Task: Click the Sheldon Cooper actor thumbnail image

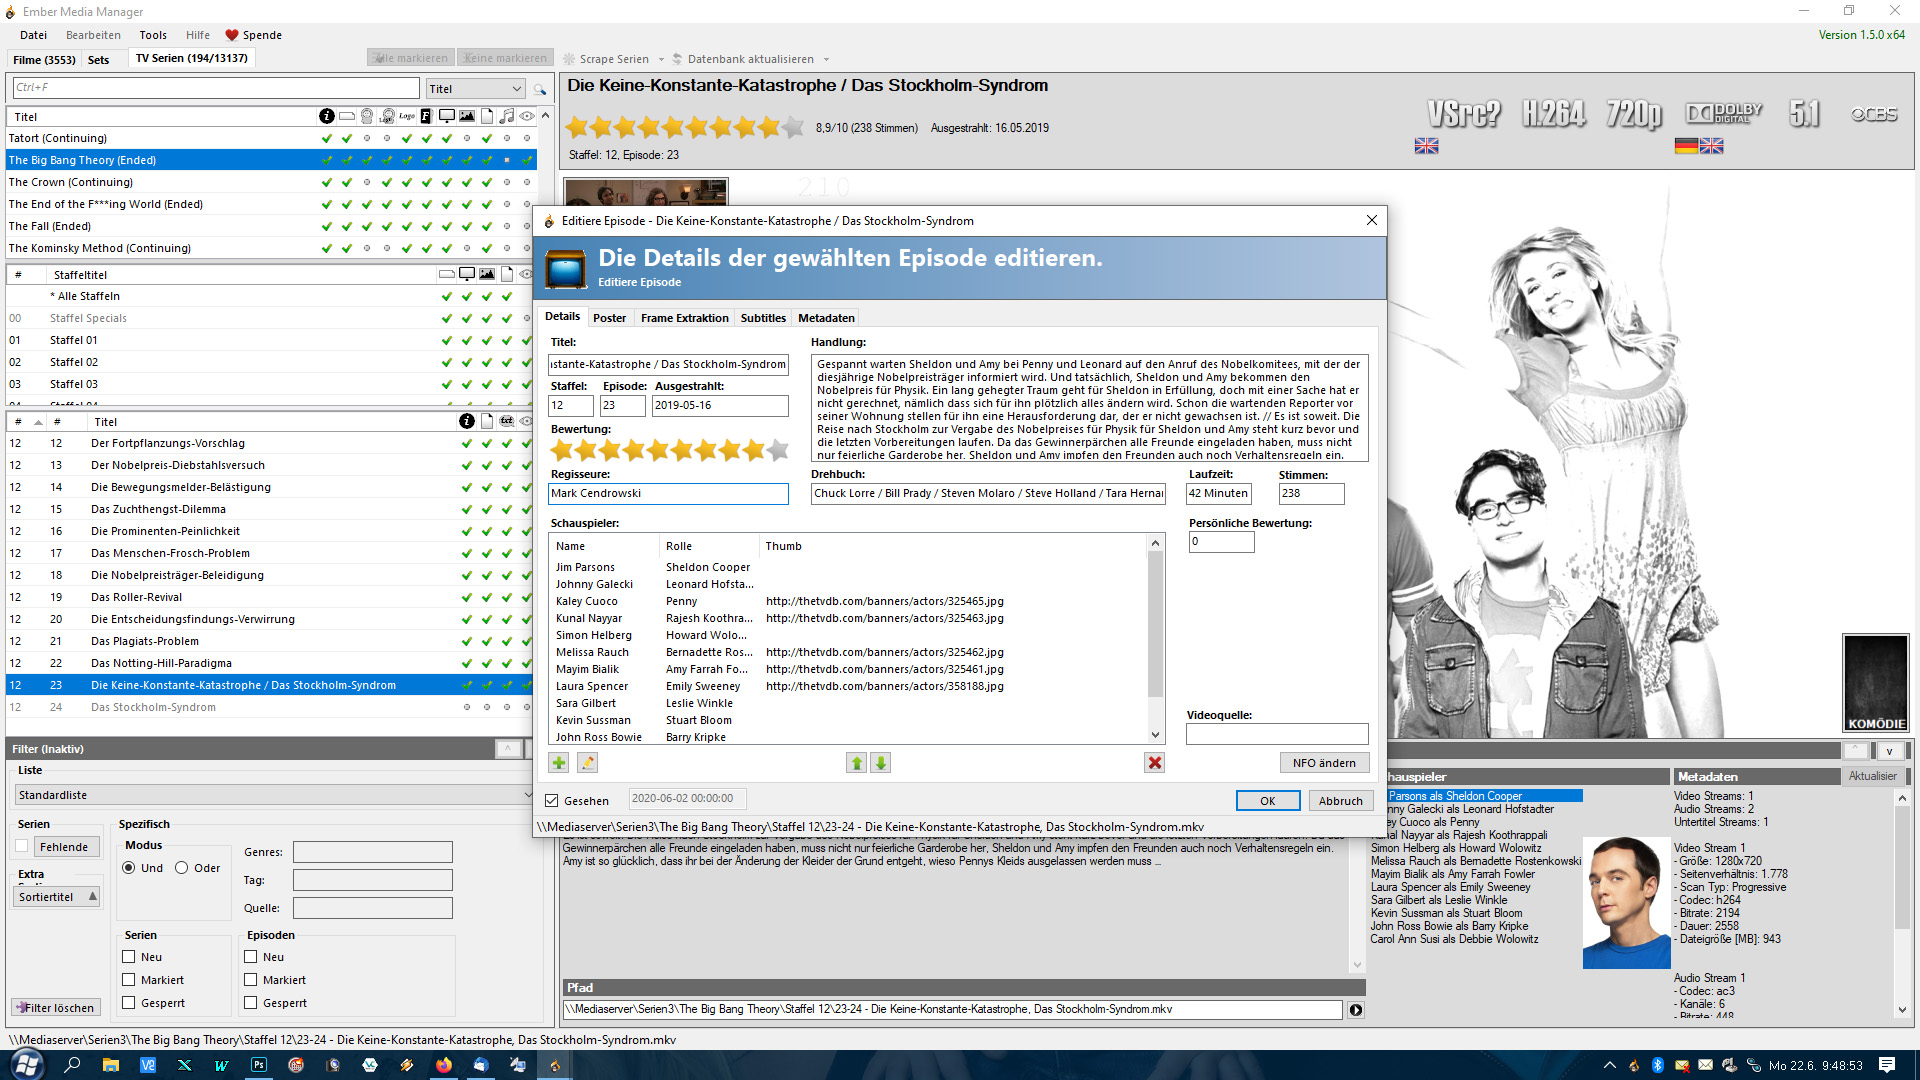Action: point(1627,903)
